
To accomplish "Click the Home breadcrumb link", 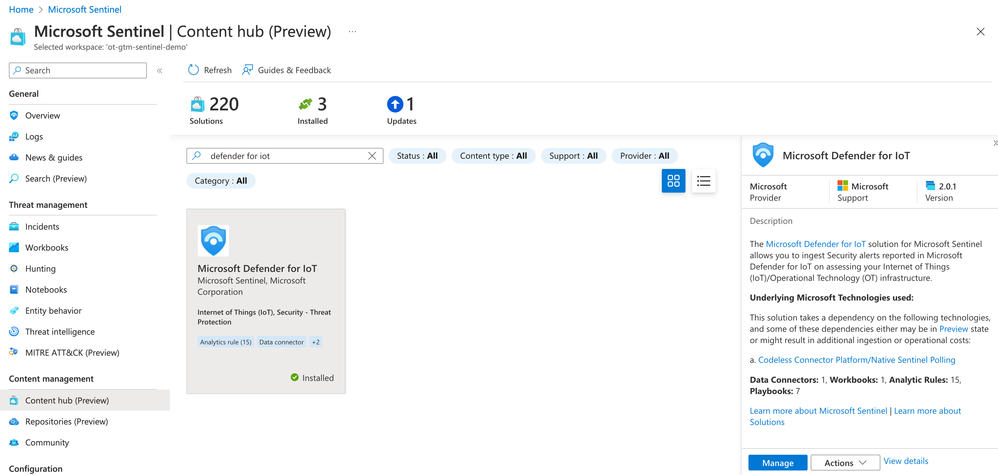I will 21,10.
